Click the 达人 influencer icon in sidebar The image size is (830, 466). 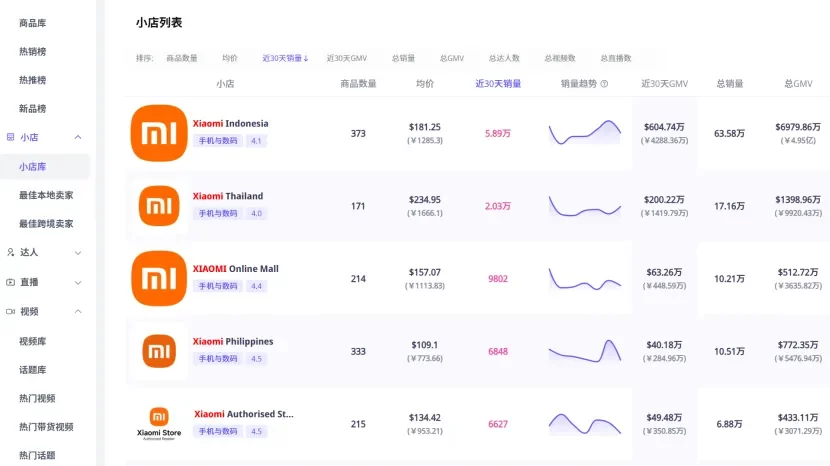[x=11, y=253]
